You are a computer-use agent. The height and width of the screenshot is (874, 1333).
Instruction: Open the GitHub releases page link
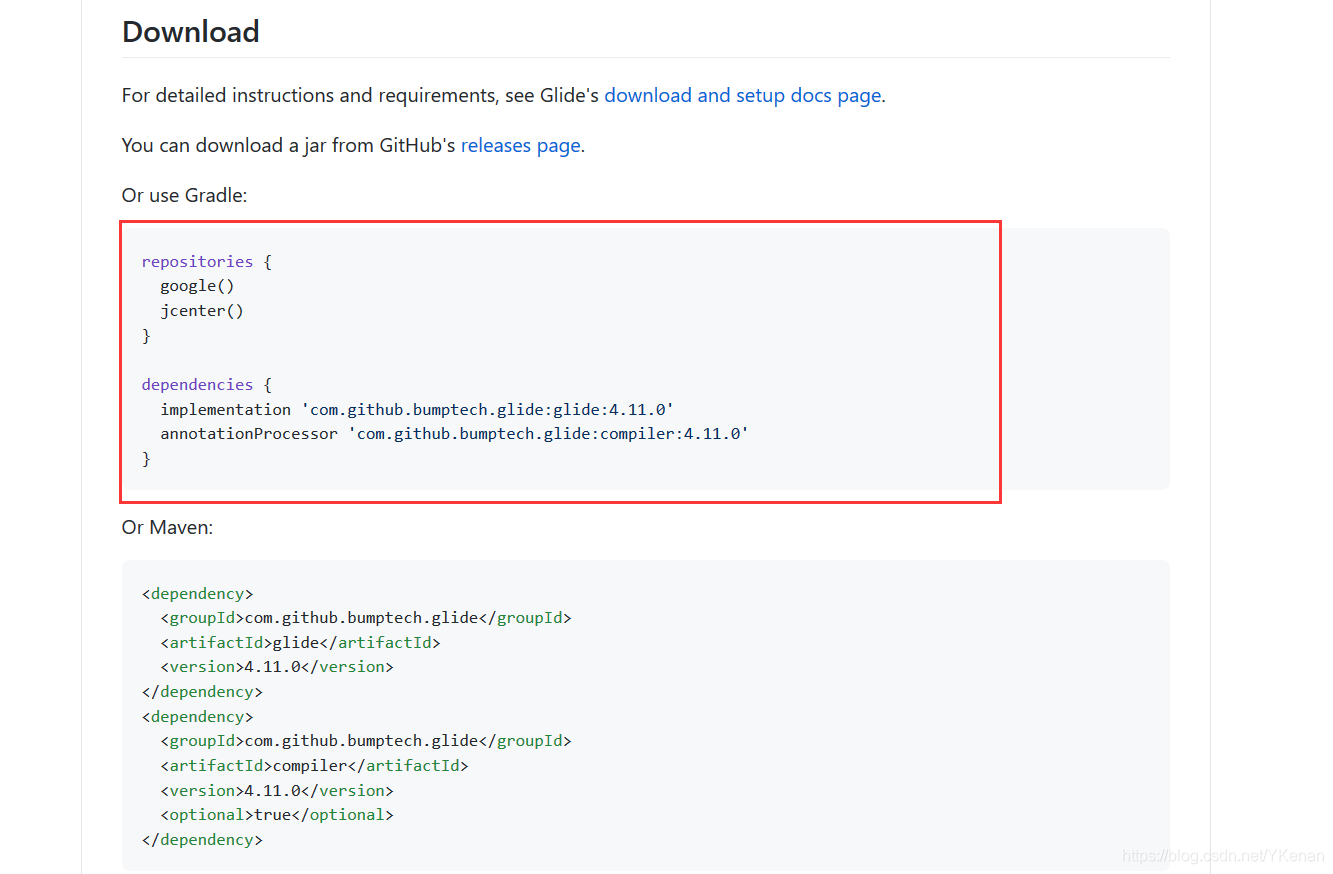pyautogui.click(x=521, y=146)
